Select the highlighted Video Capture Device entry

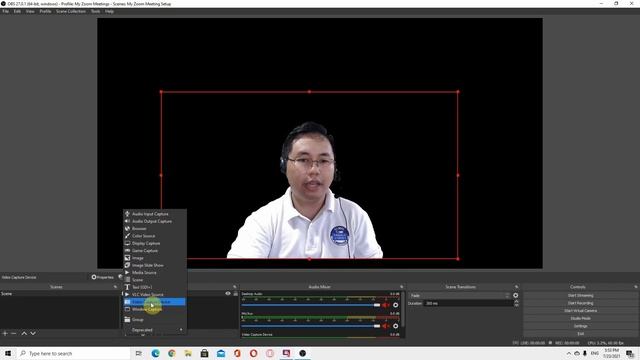coord(155,302)
